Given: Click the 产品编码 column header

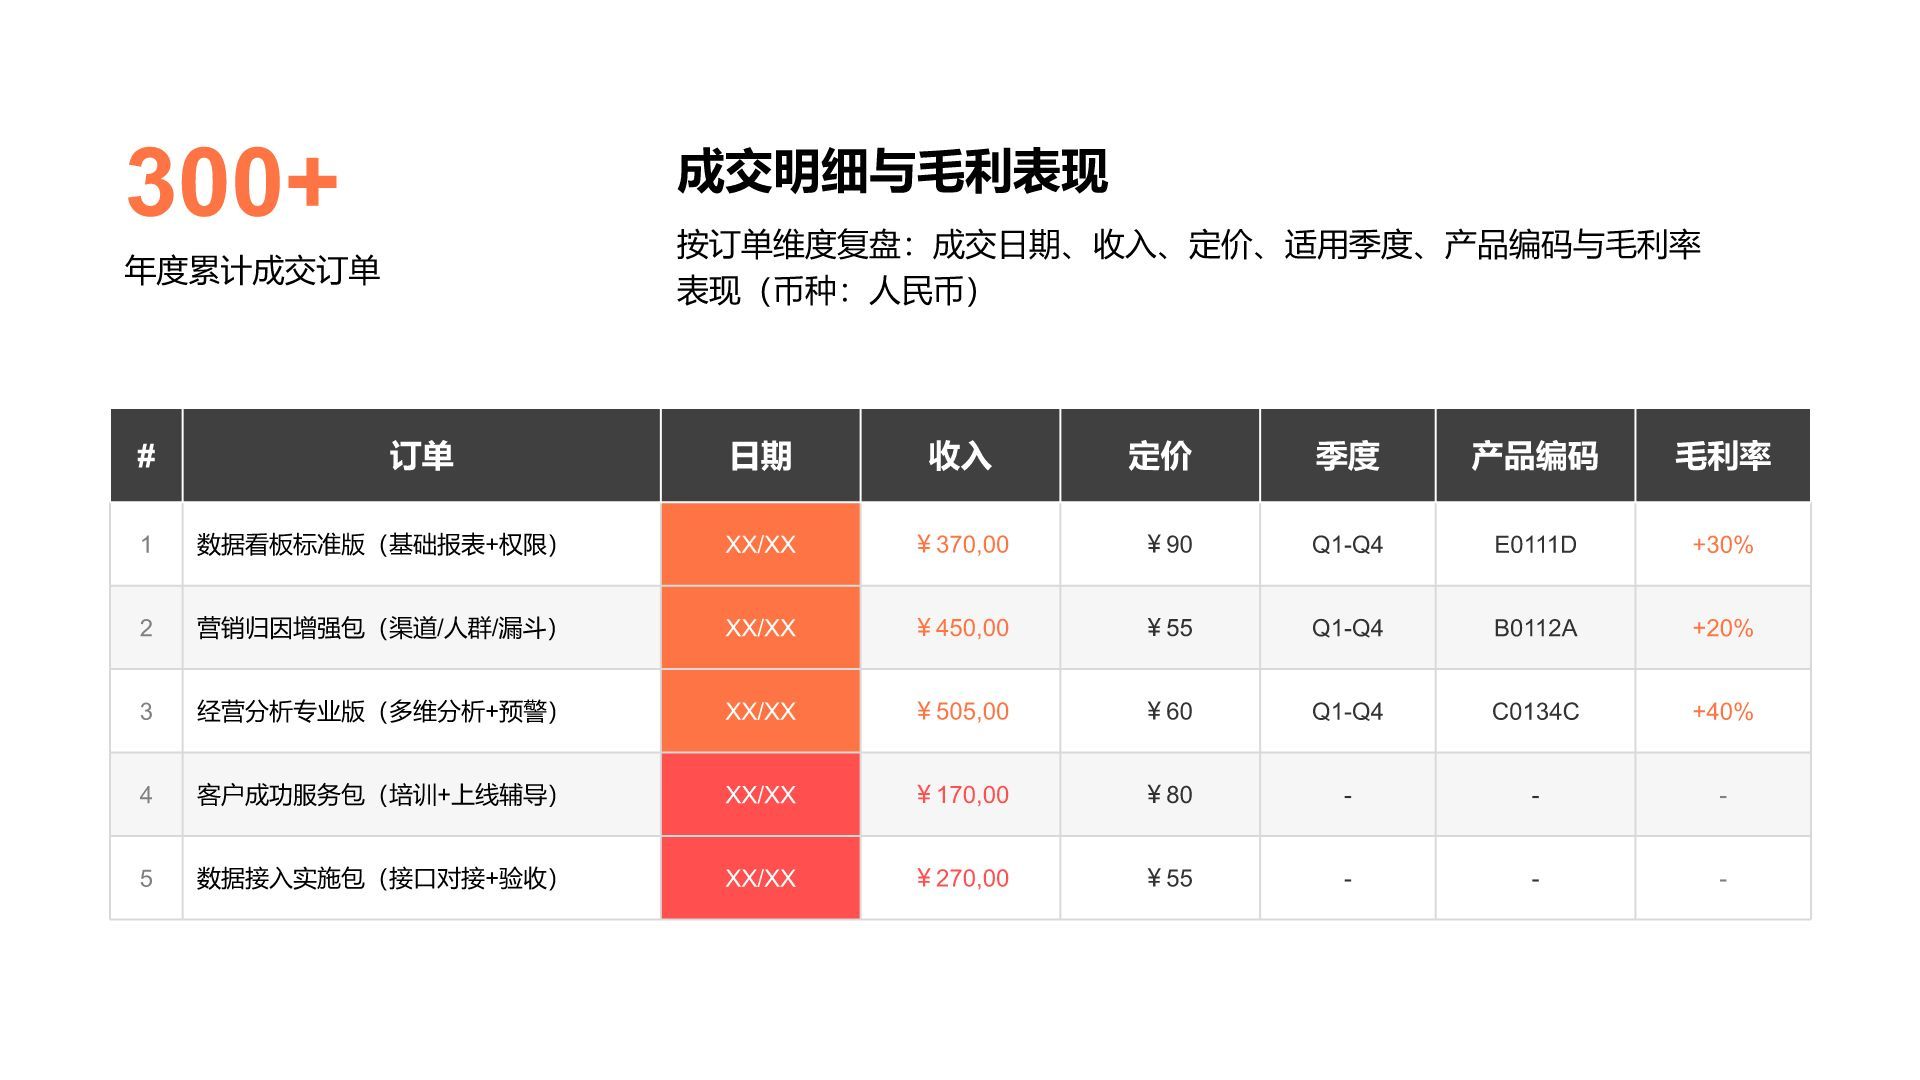Looking at the screenshot, I should [1535, 455].
